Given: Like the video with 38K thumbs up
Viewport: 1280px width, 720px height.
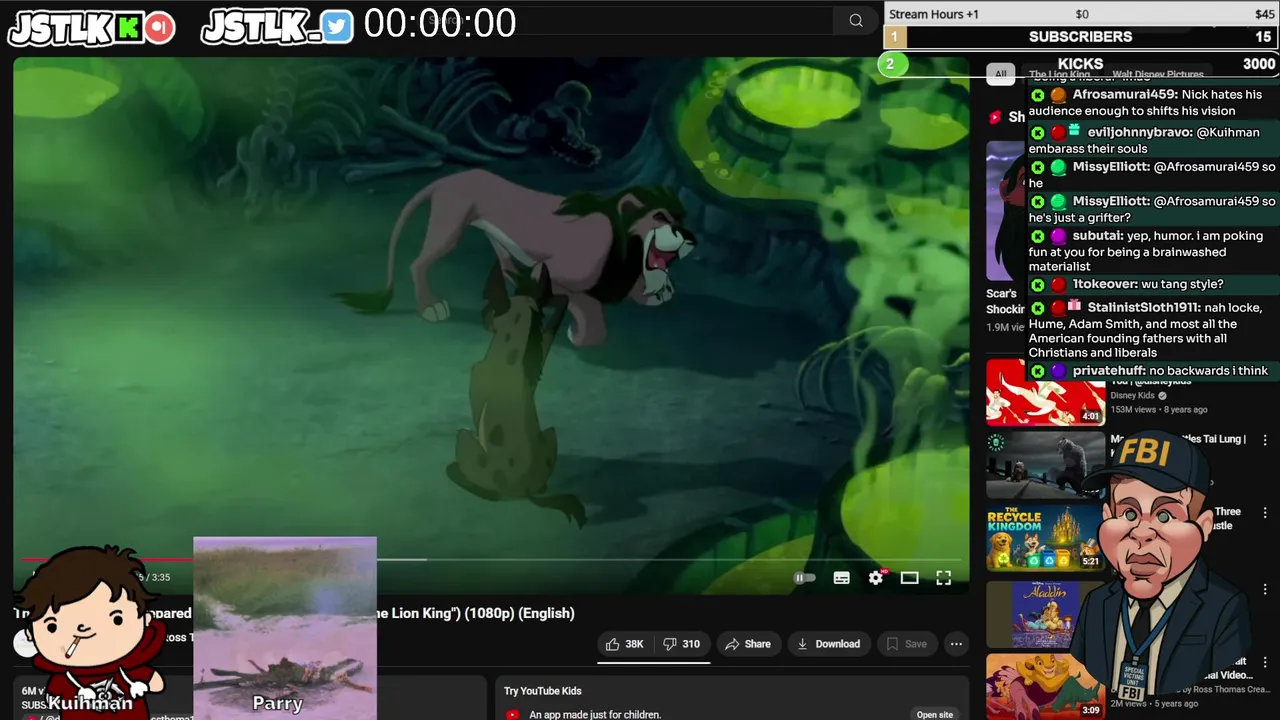Looking at the screenshot, I should [624, 644].
